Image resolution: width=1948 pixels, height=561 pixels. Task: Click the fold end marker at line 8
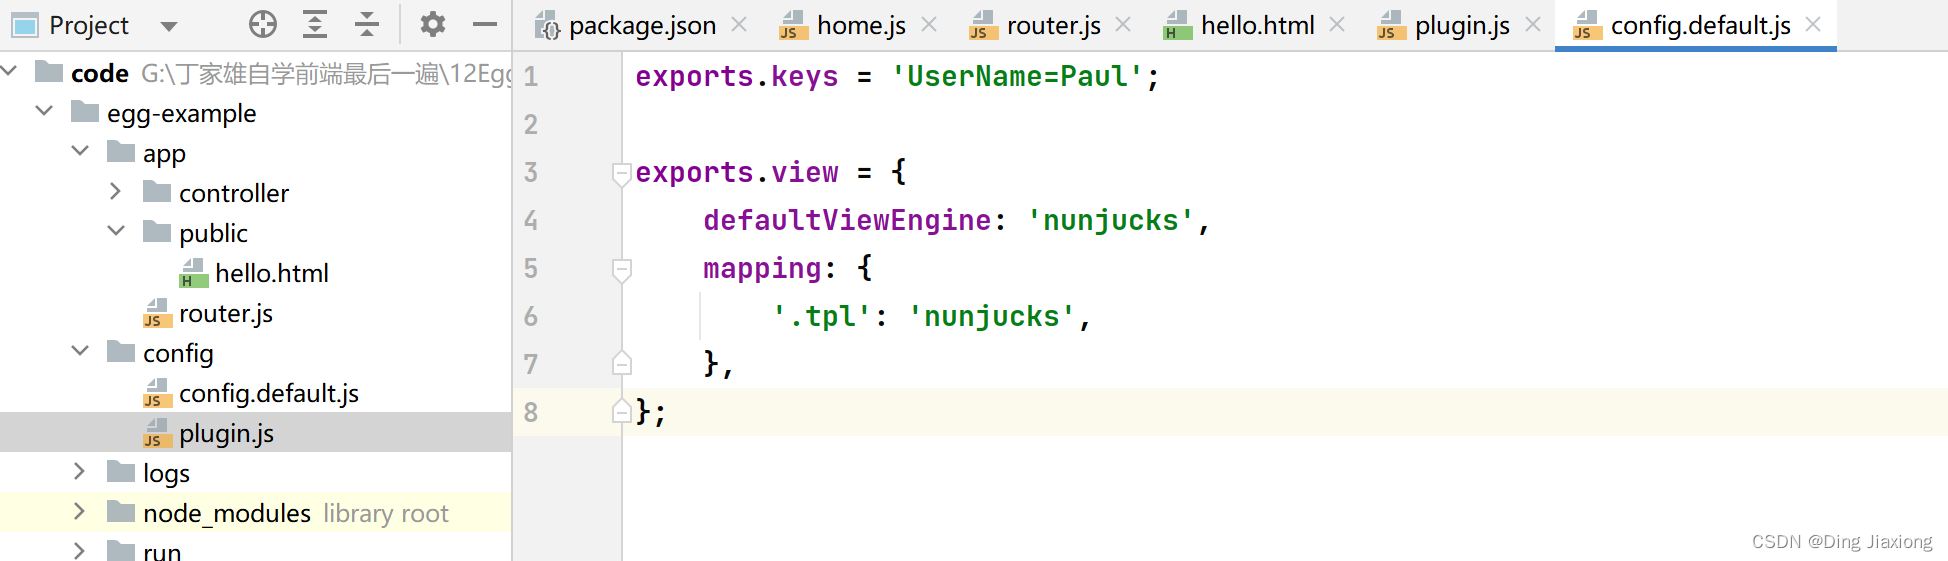622,411
